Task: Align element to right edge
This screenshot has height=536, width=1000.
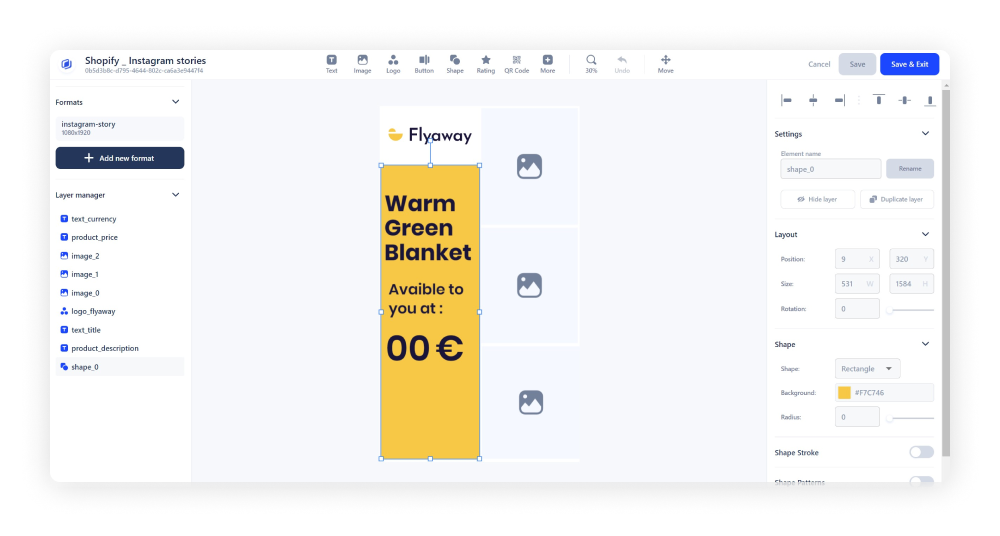Action: [839, 100]
